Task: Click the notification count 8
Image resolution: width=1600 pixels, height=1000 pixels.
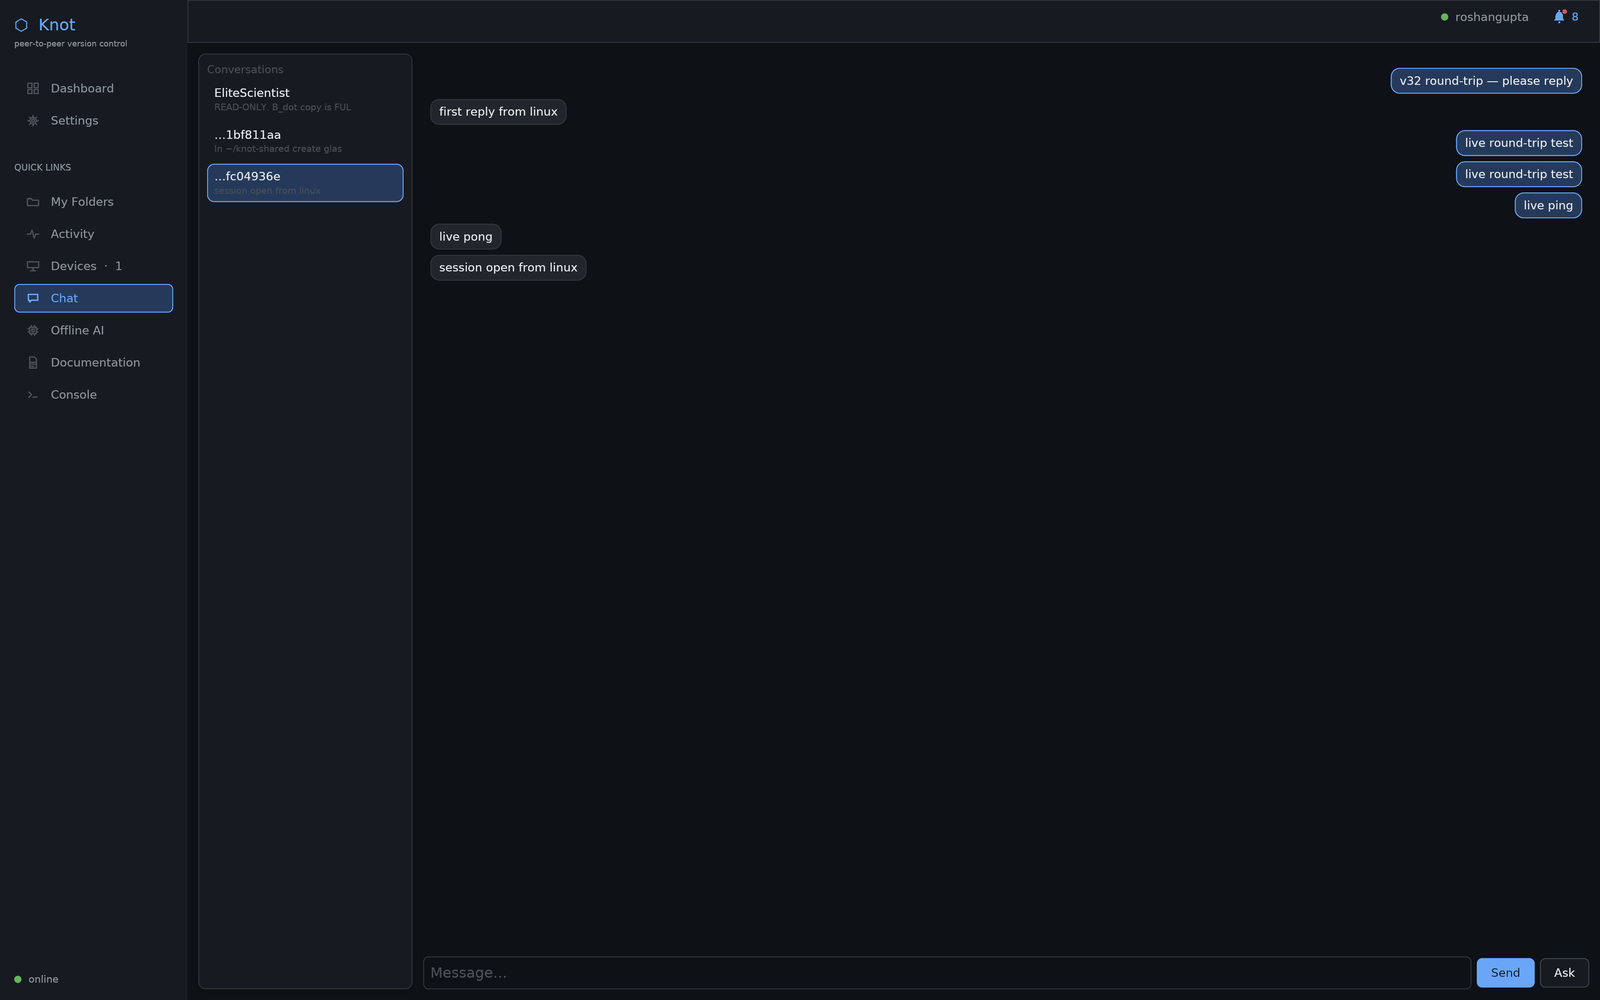Action: [1575, 17]
